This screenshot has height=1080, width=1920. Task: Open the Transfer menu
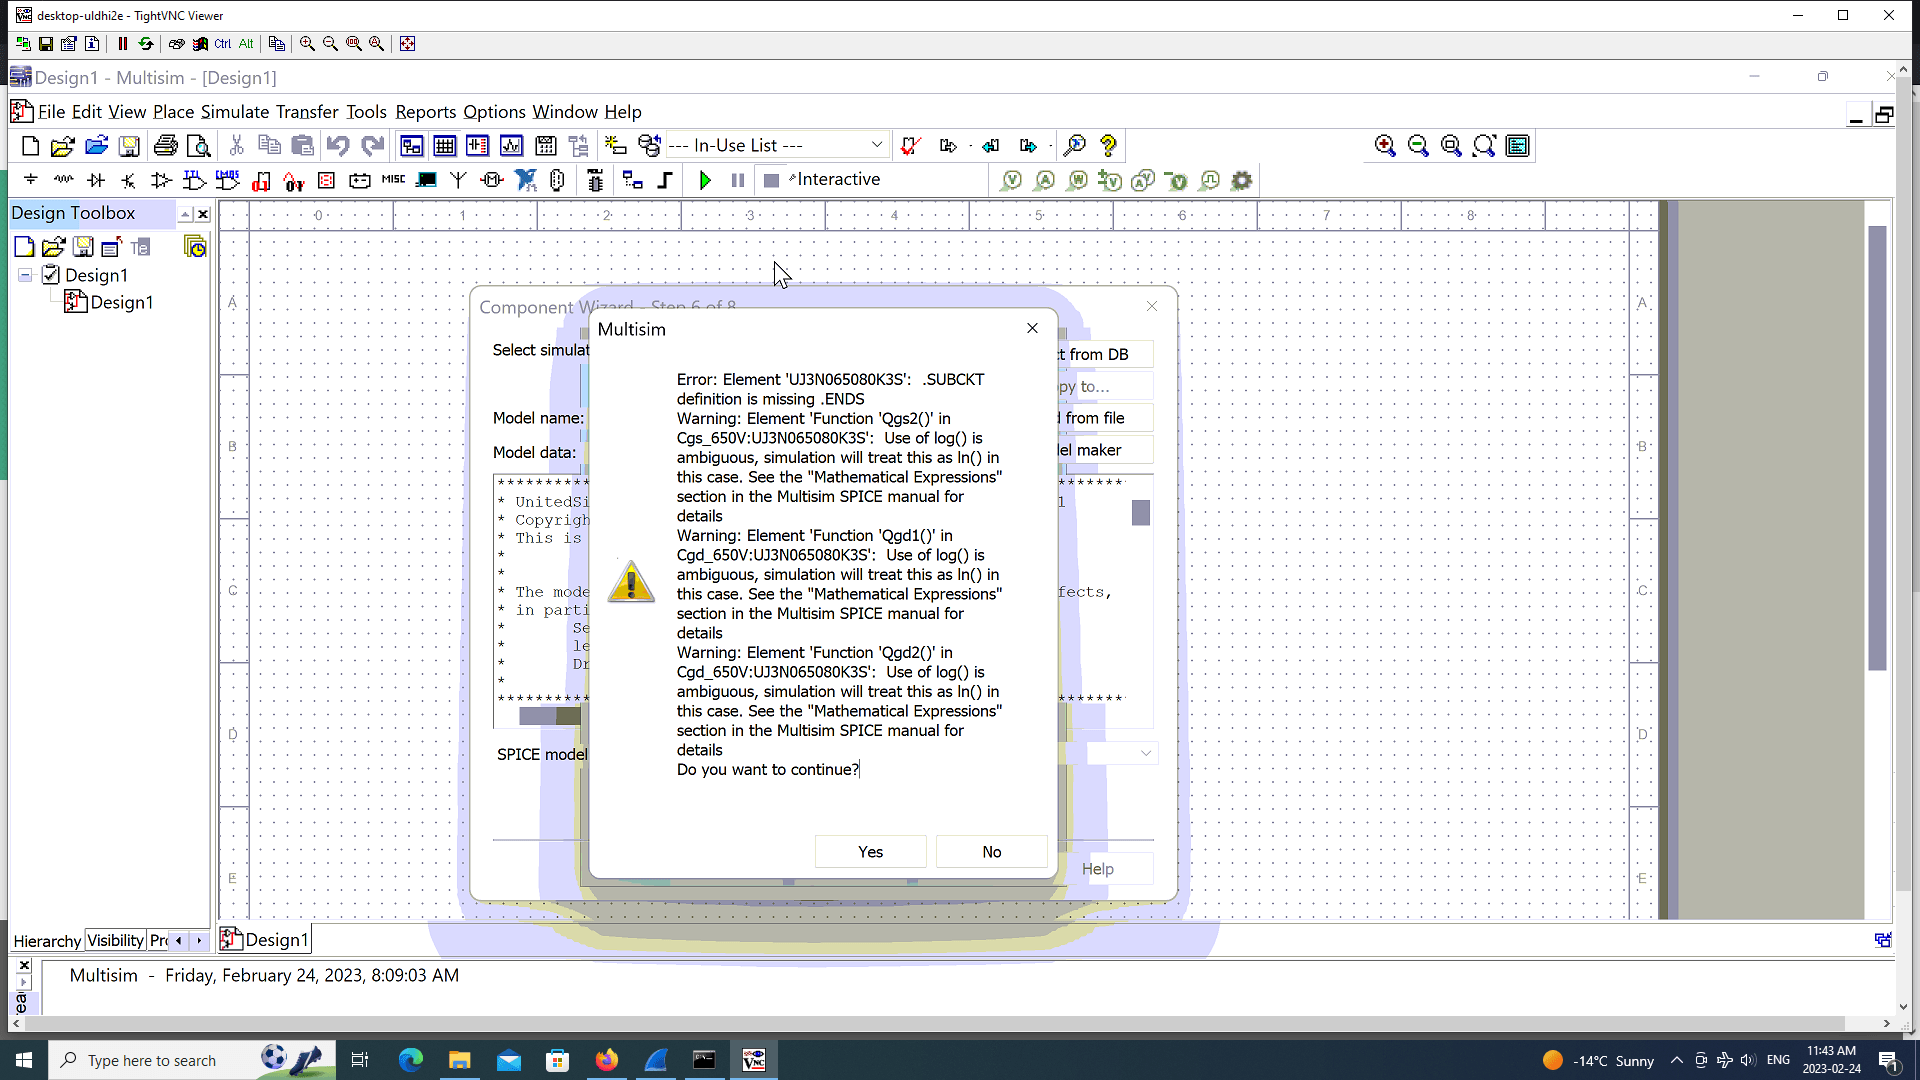pyautogui.click(x=307, y=112)
